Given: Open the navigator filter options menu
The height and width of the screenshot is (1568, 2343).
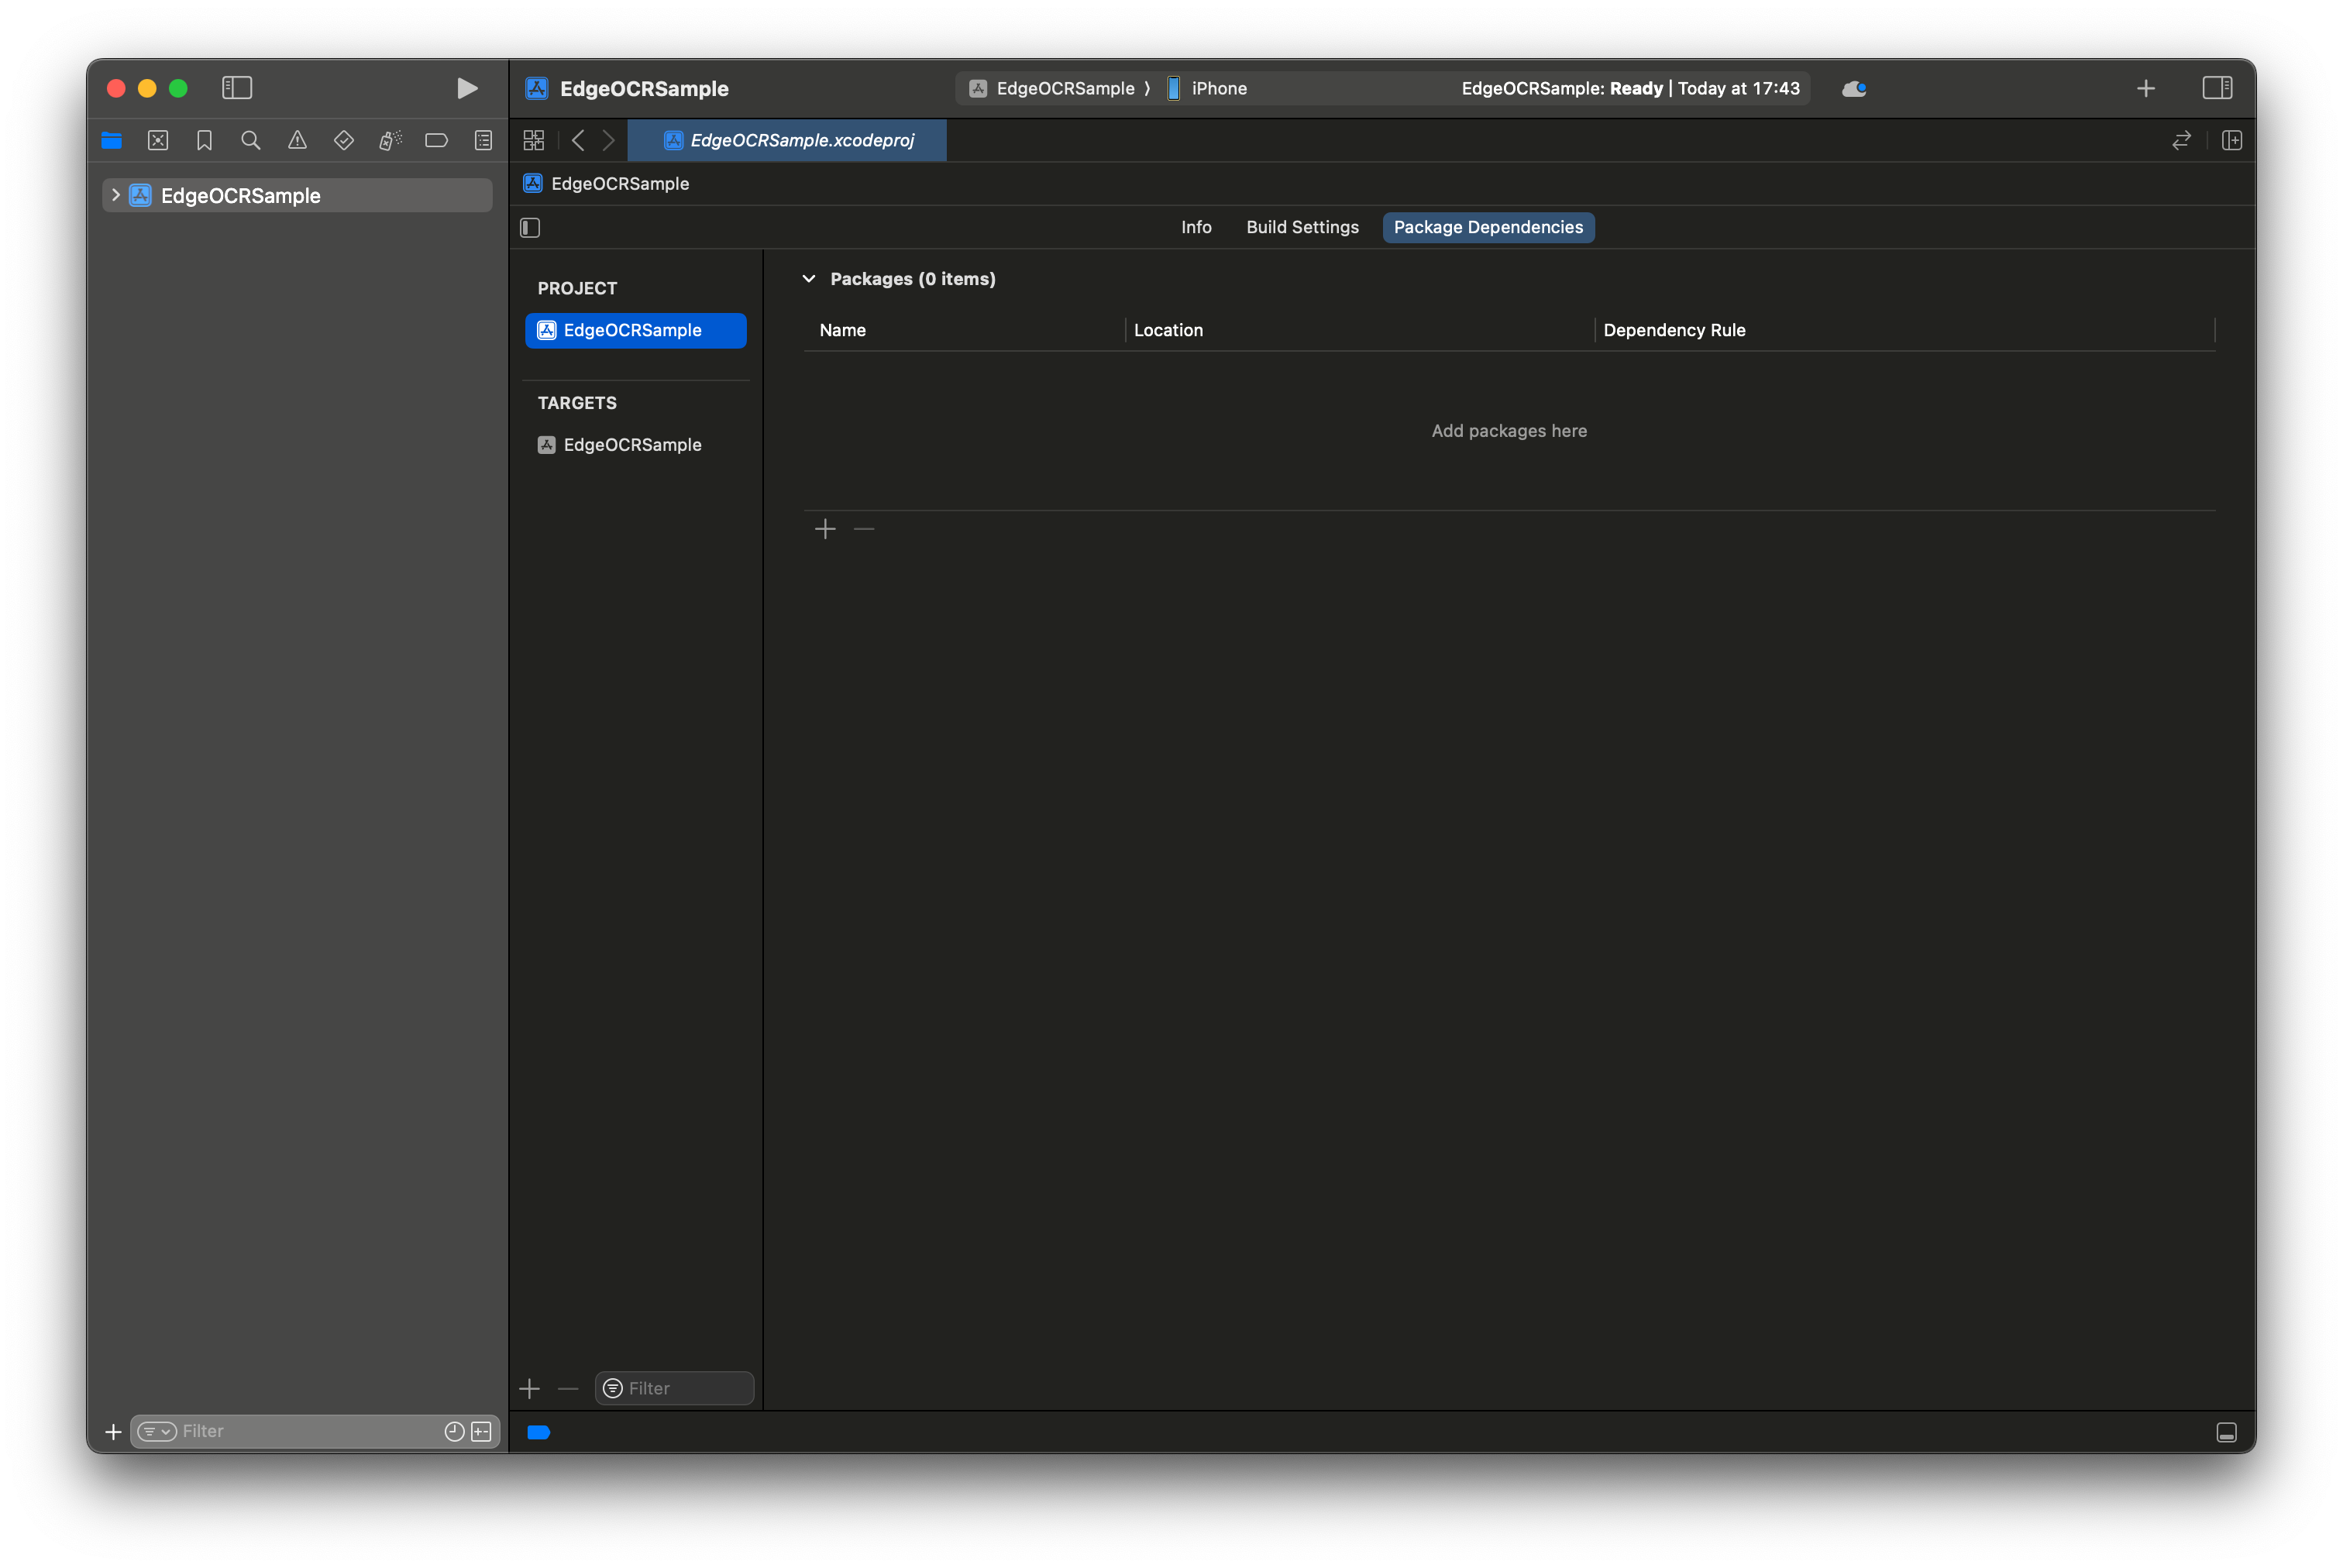Looking at the screenshot, I should pos(157,1432).
